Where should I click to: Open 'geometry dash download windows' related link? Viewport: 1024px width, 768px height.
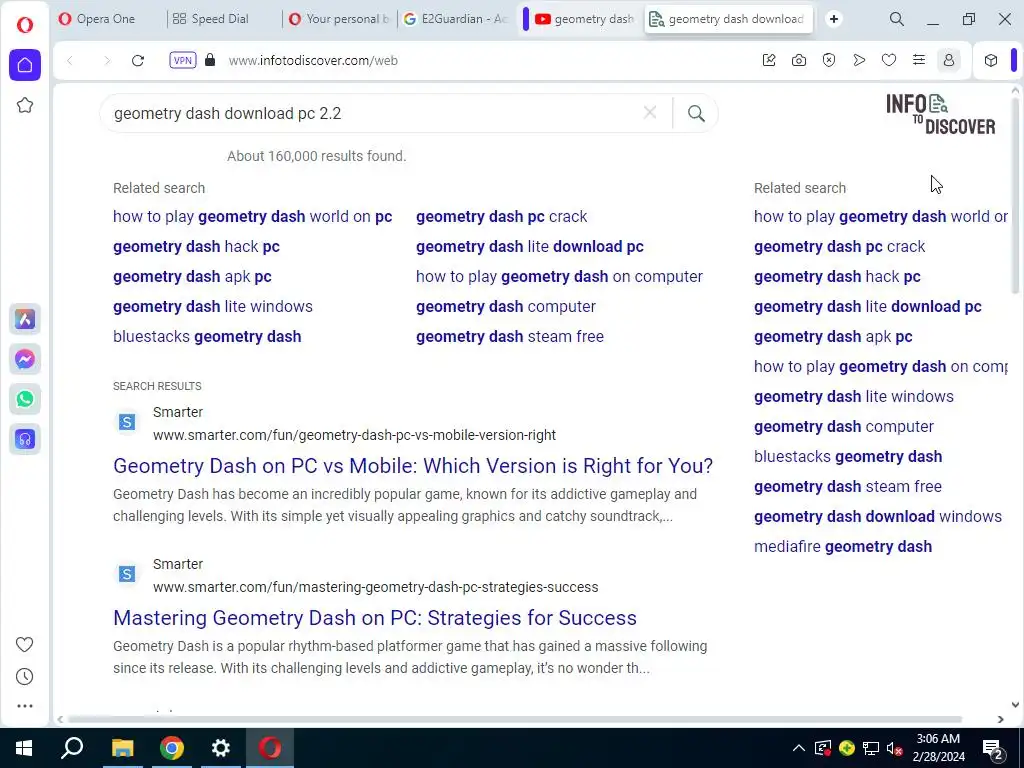[x=878, y=517]
